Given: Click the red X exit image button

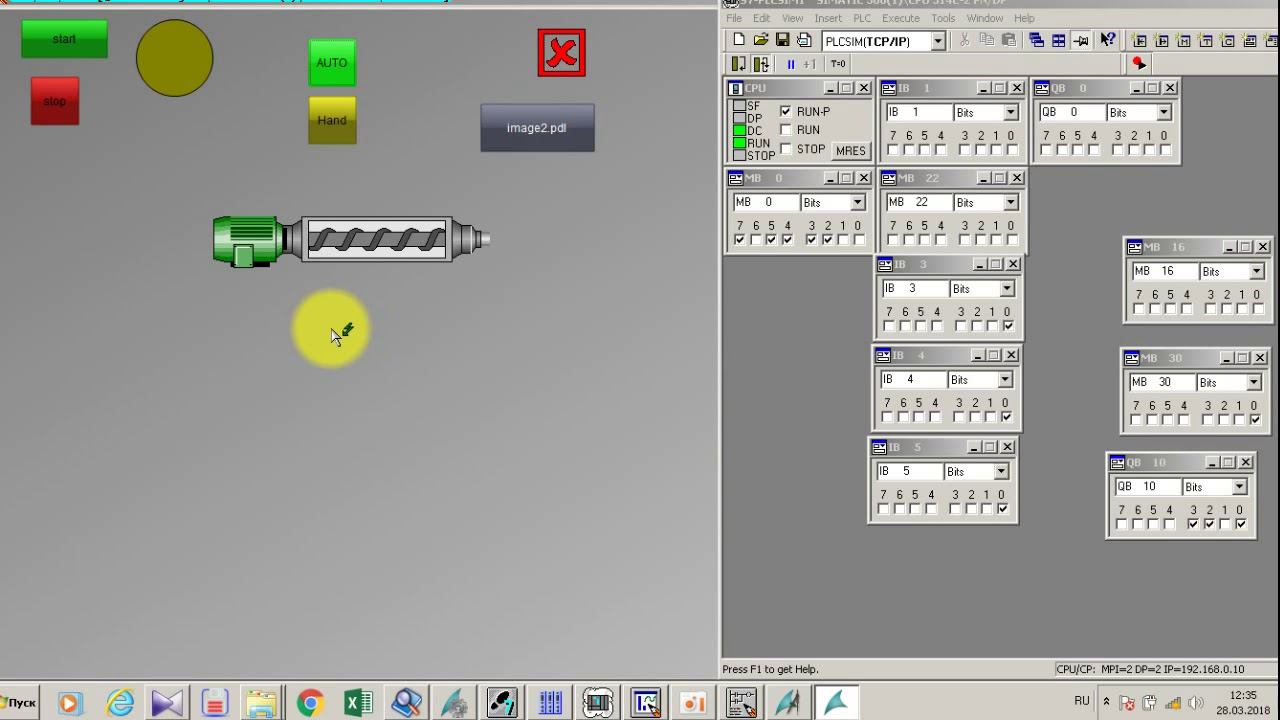Looking at the screenshot, I should pyautogui.click(x=561, y=52).
